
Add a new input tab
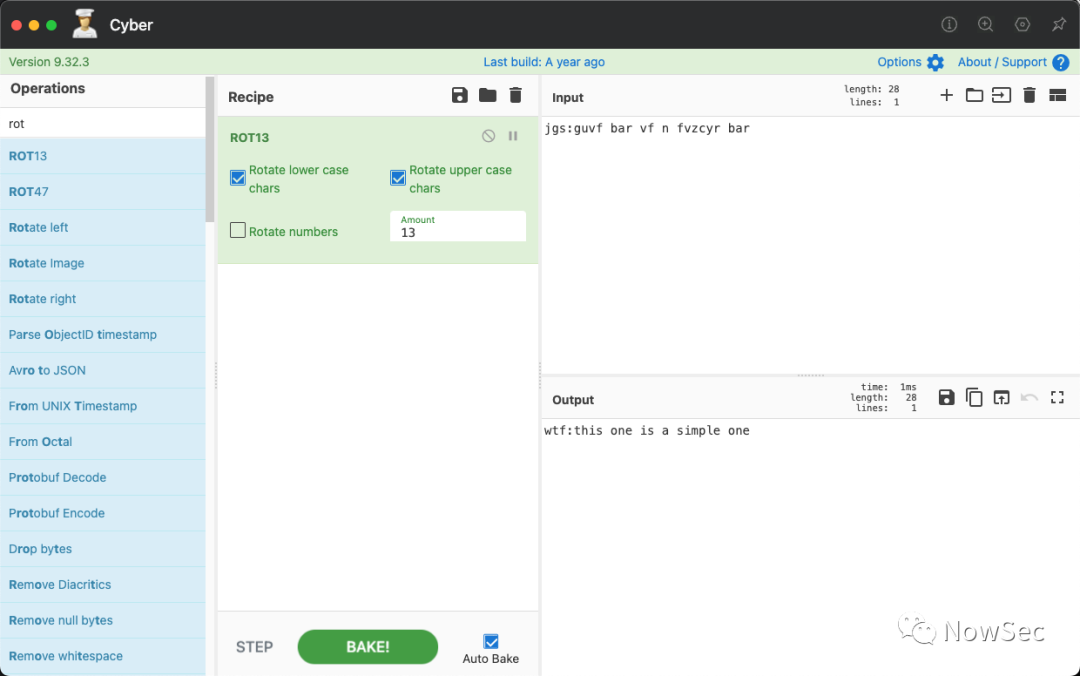click(946, 95)
